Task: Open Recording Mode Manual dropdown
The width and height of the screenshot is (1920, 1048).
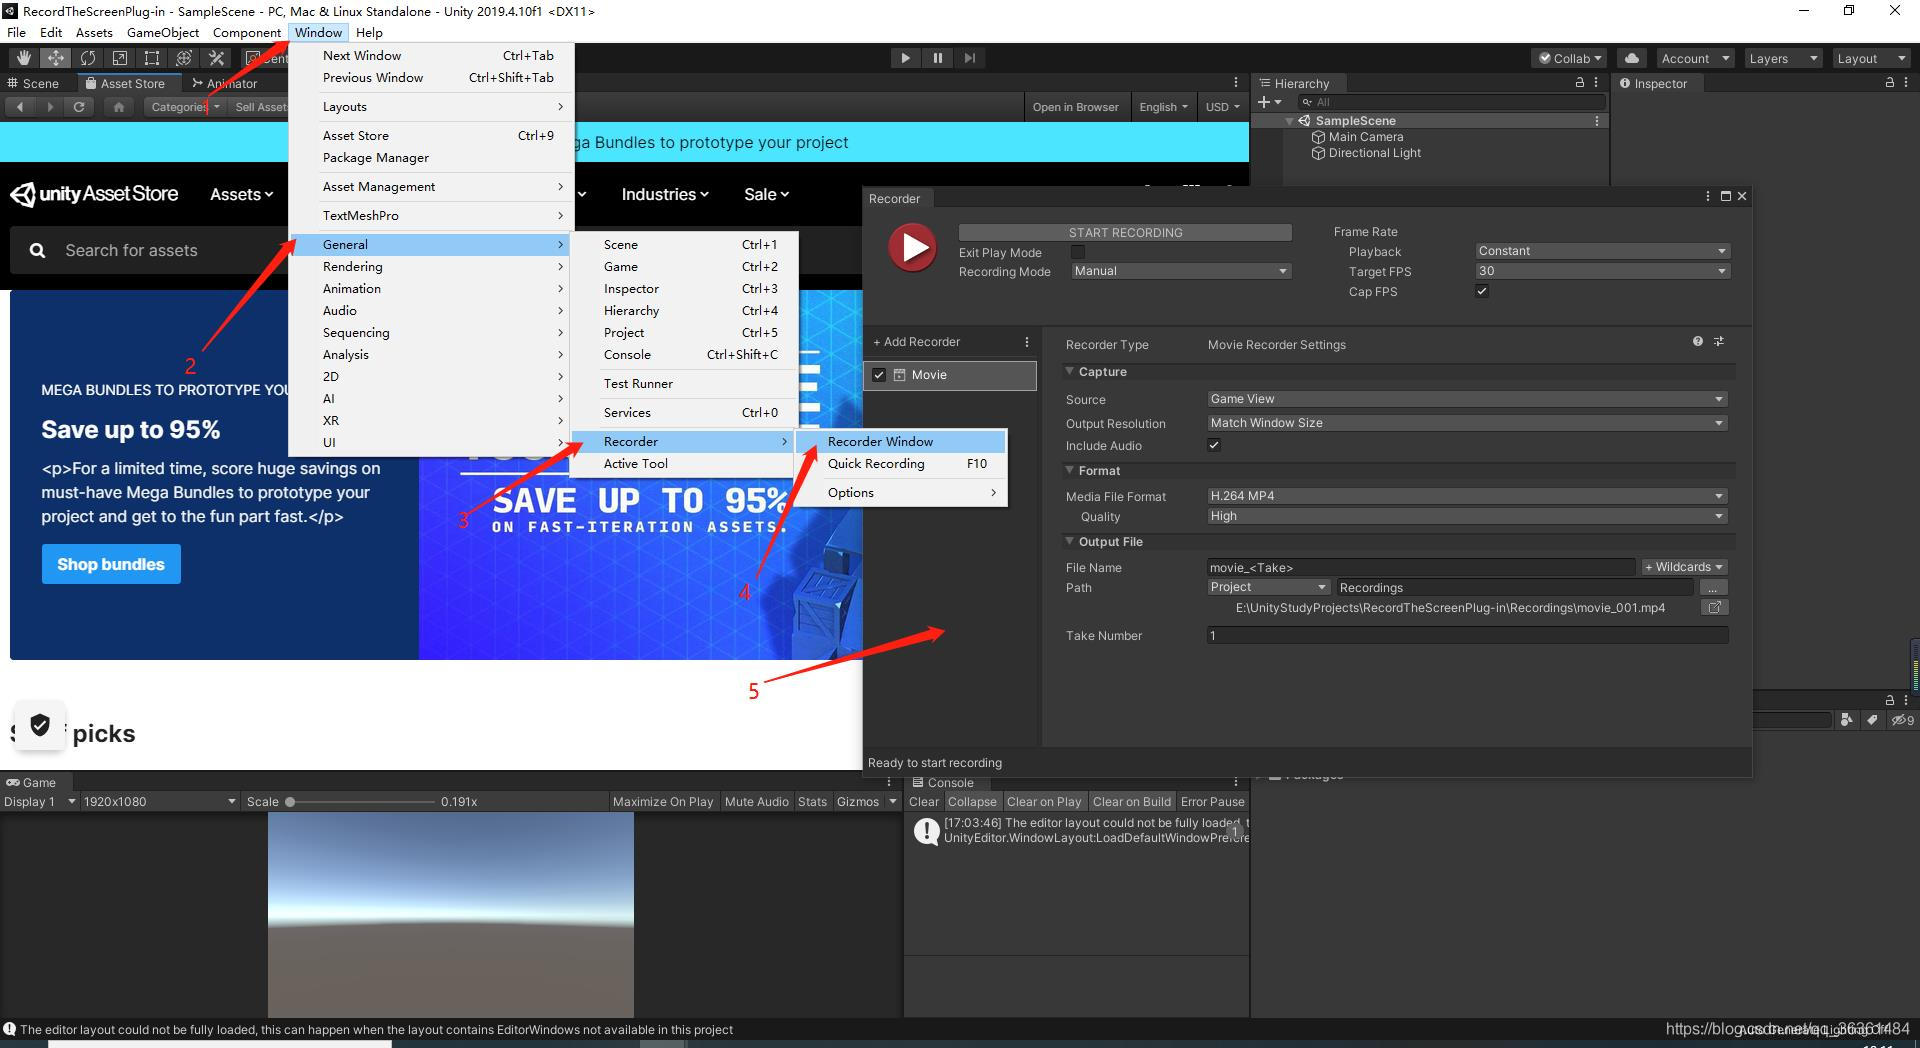Action: 1181,271
